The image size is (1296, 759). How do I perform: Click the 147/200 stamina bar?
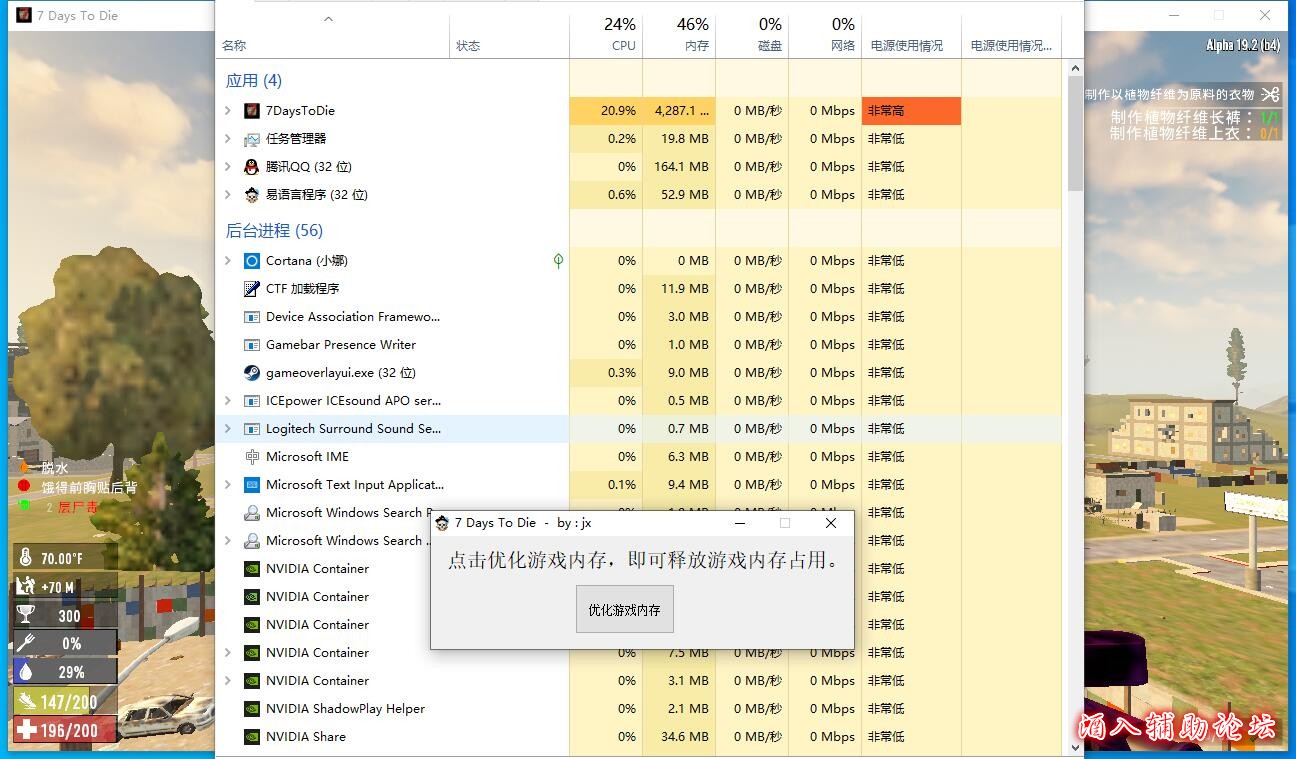[65, 702]
